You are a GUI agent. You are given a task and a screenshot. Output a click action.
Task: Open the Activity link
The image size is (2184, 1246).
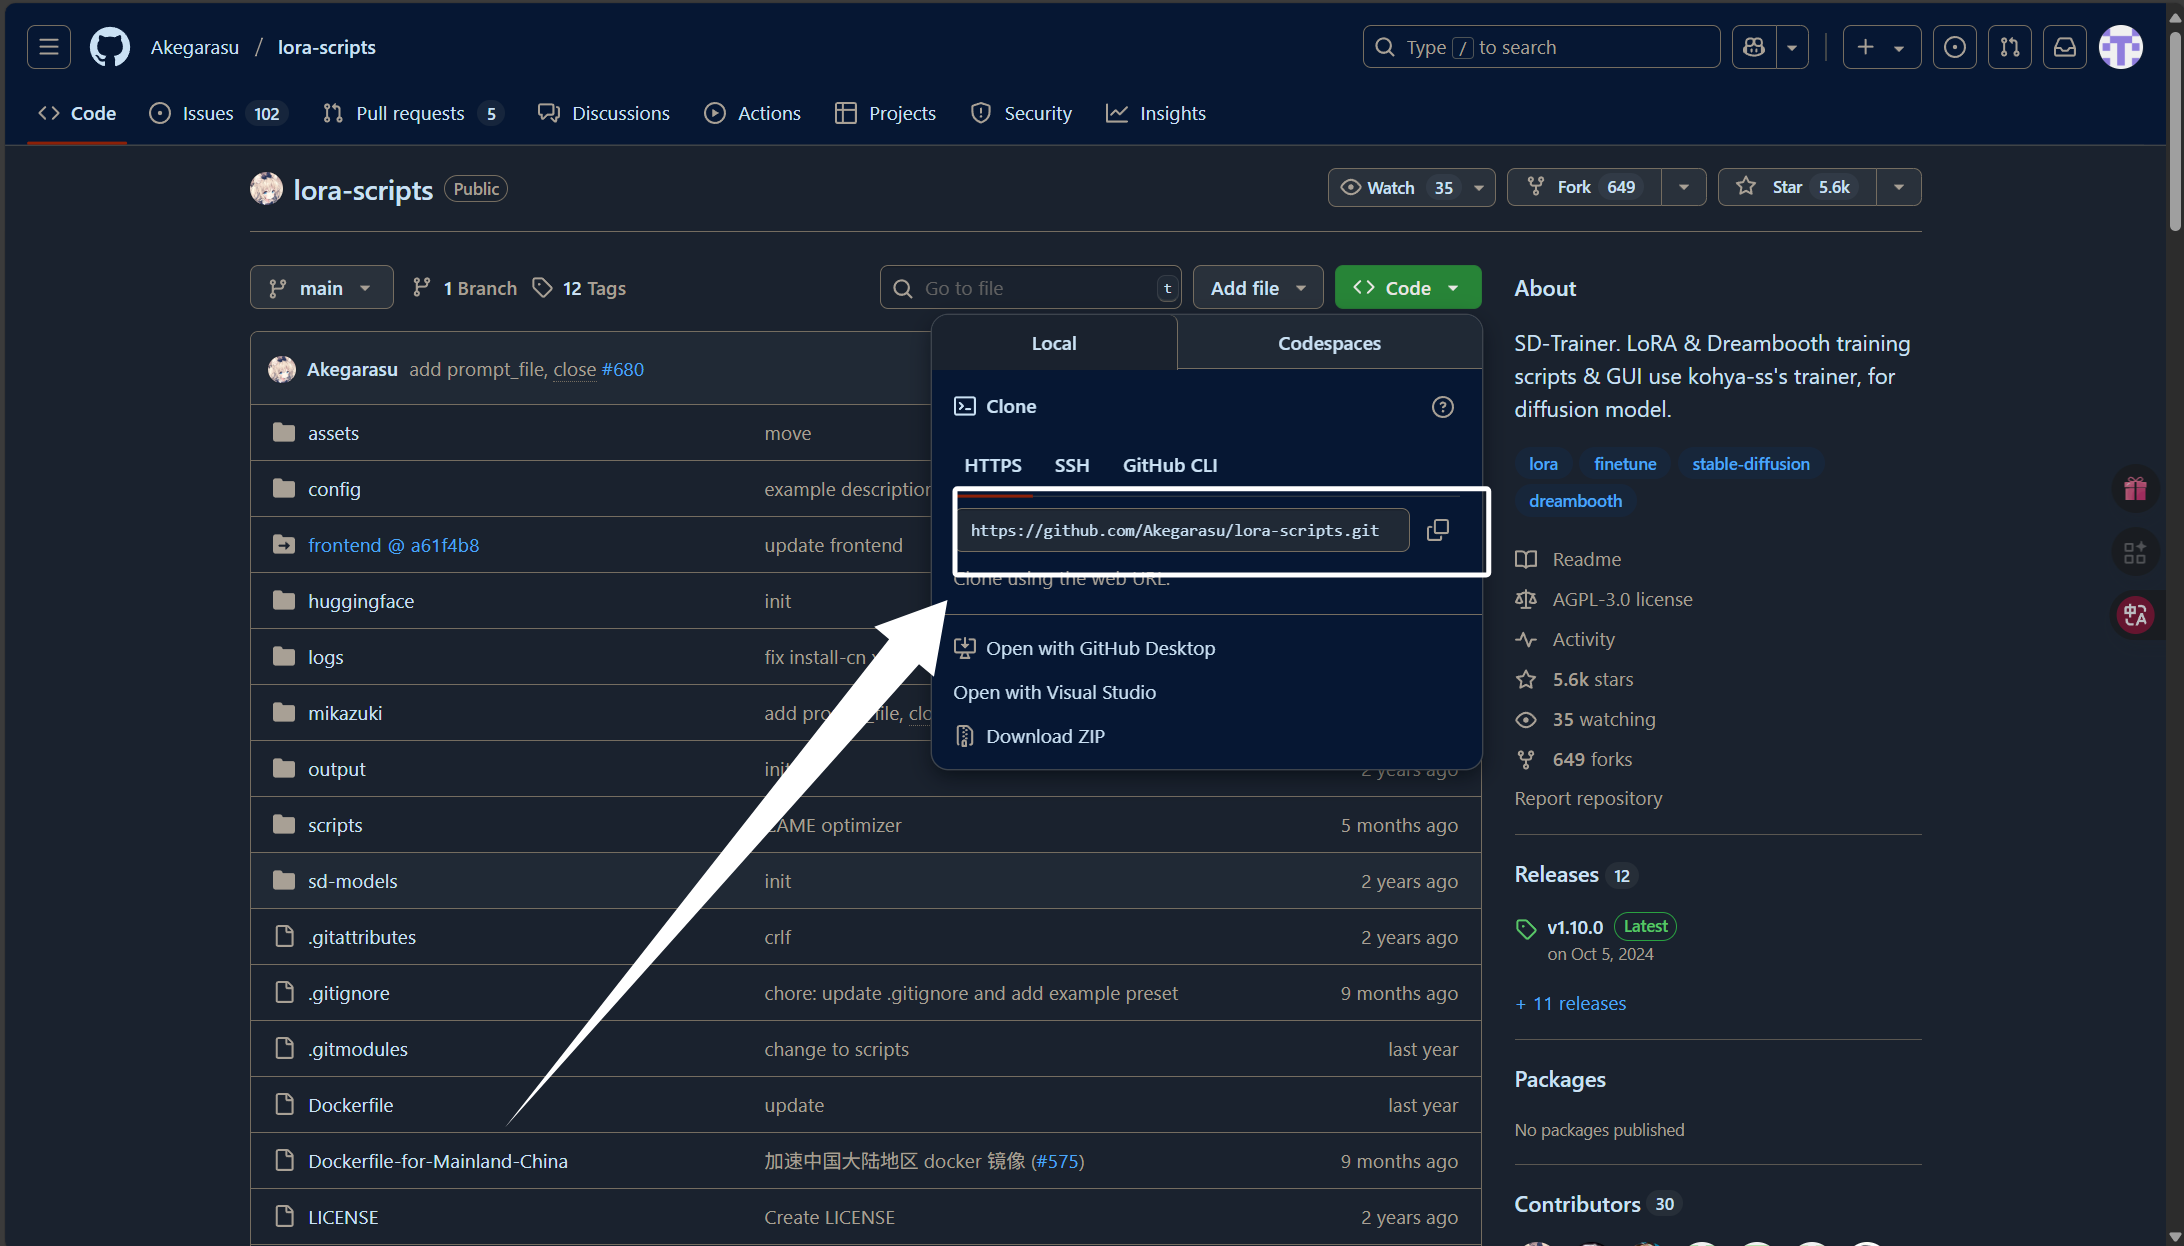tap(1565, 639)
